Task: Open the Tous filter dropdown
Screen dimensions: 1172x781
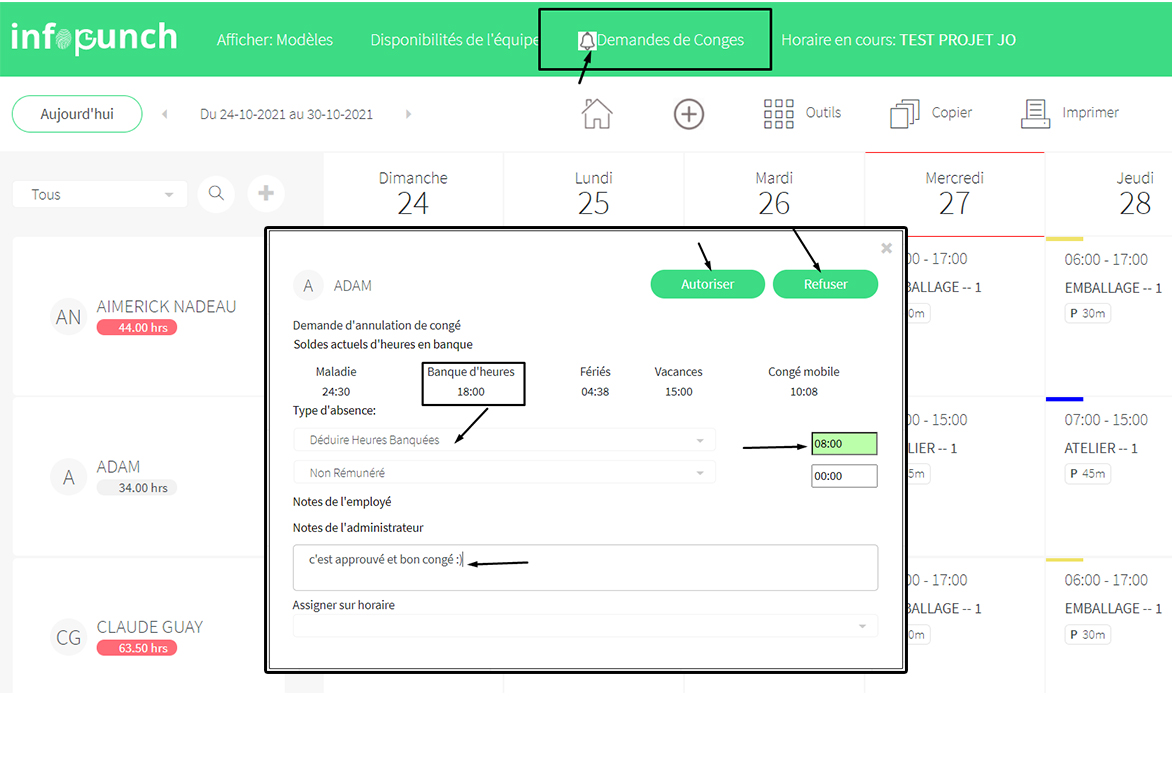Action: [x=99, y=194]
